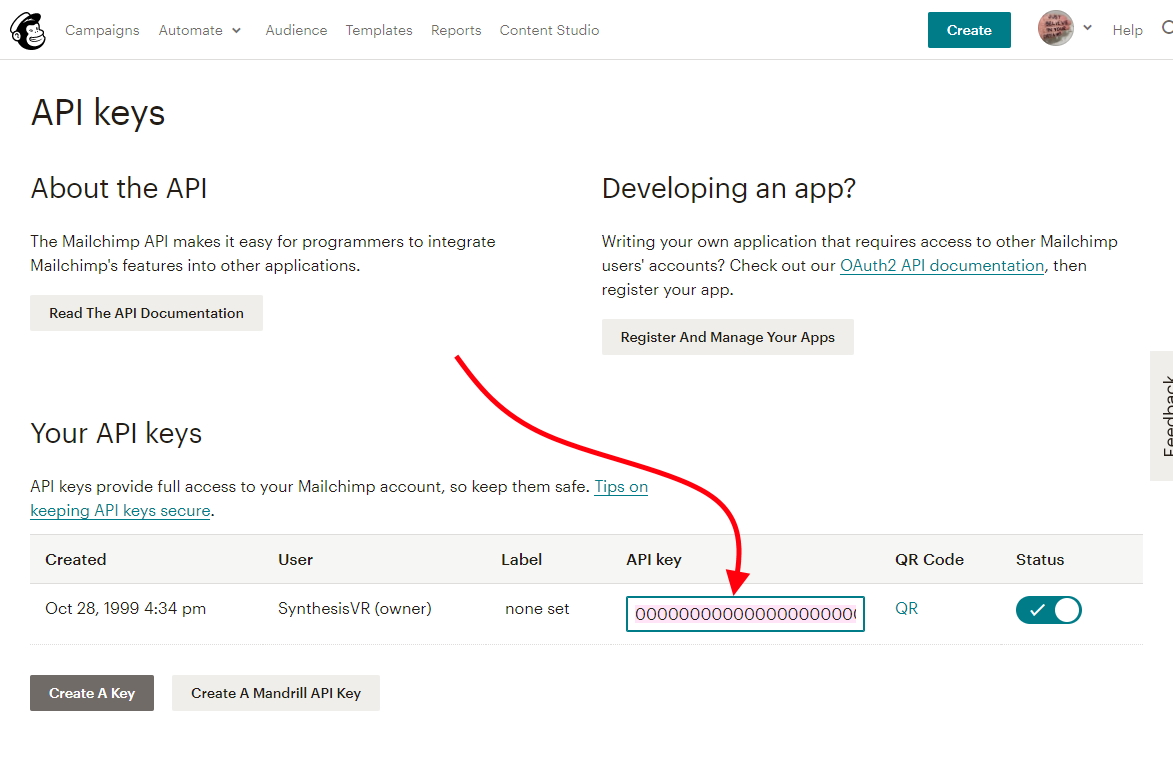This screenshot has height=765, width=1173.
Task: Open the search magnifier icon
Action: click(1167, 28)
